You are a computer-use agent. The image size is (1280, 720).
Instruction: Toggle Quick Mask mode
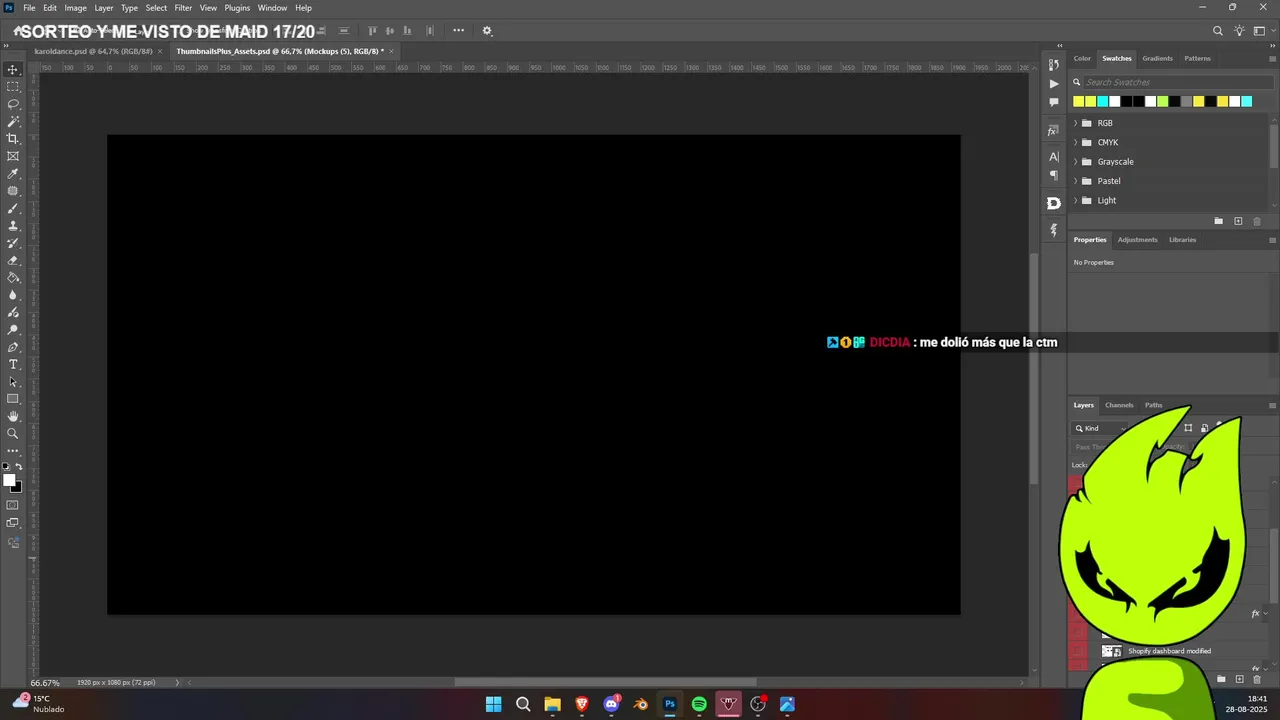click(13, 505)
